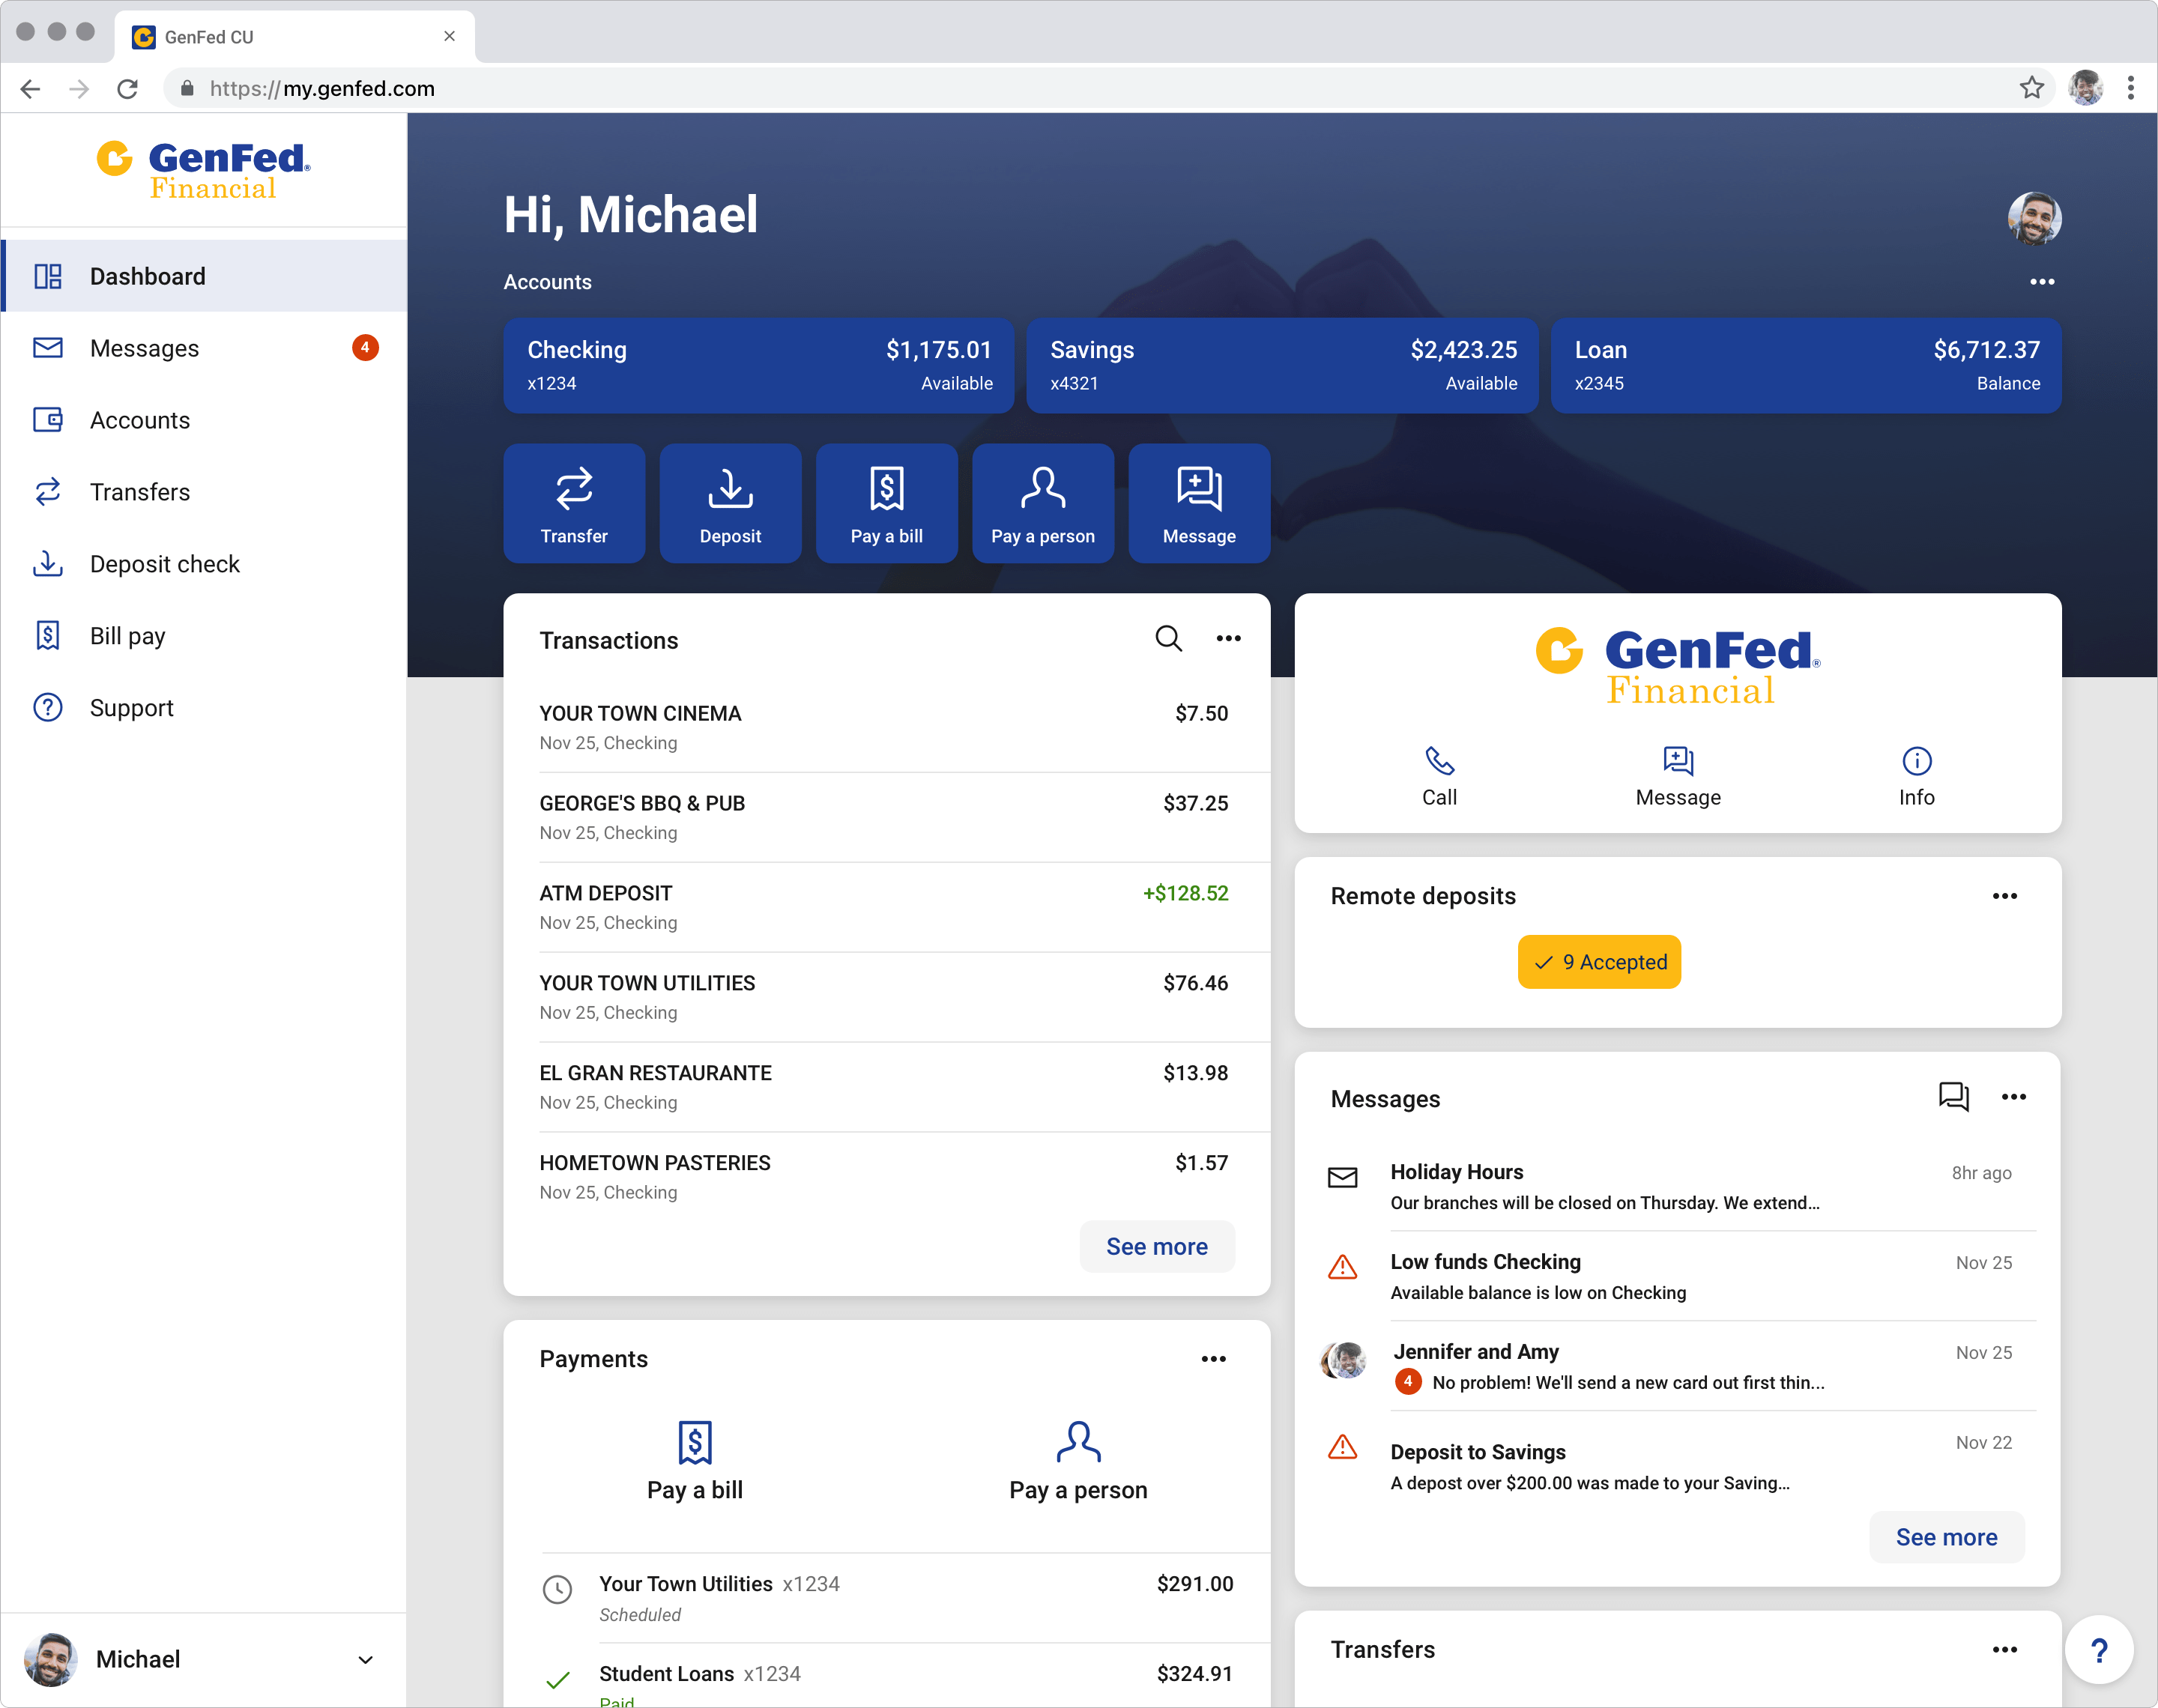The image size is (2158, 1708).
Task: Click the 9 Accepted remote deposits button
Action: (x=1598, y=962)
